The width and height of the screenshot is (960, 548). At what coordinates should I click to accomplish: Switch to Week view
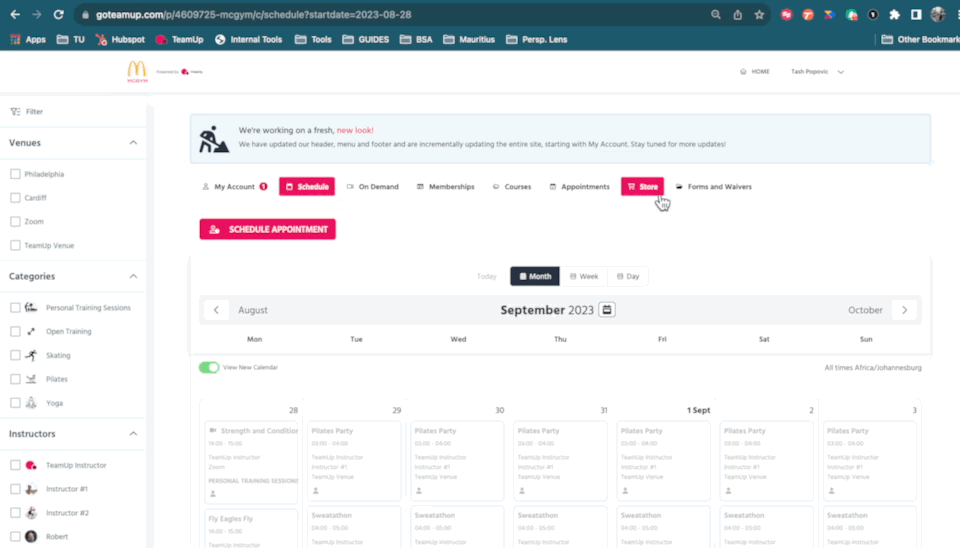585,276
